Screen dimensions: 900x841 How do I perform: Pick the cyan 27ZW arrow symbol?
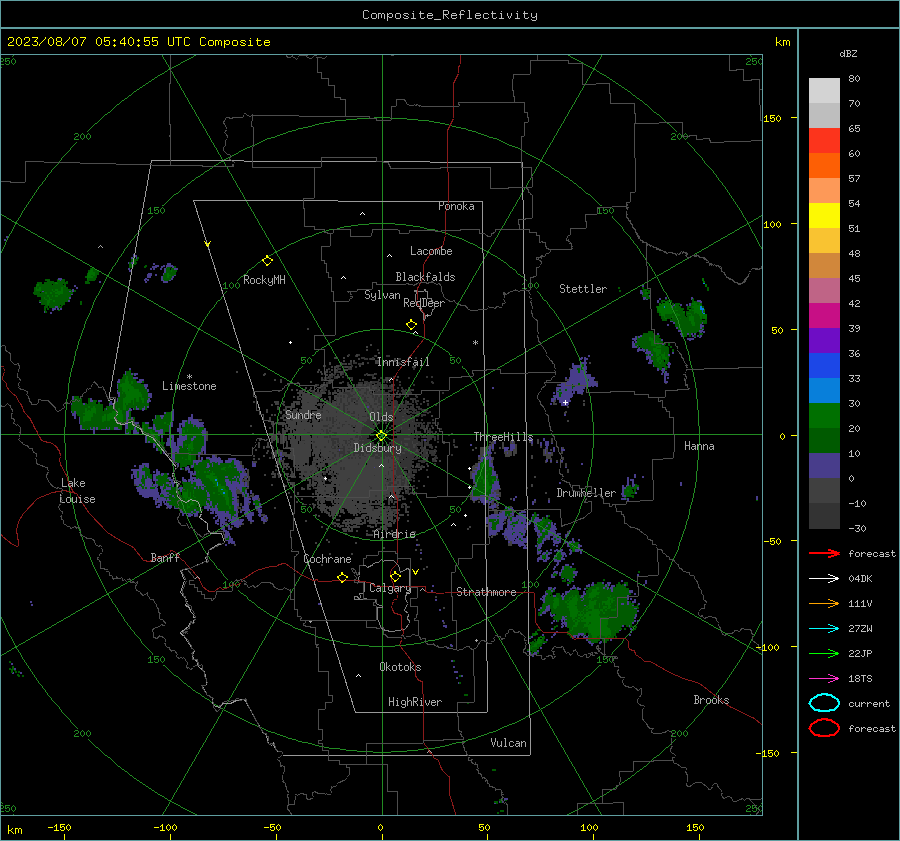[x=824, y=629]
